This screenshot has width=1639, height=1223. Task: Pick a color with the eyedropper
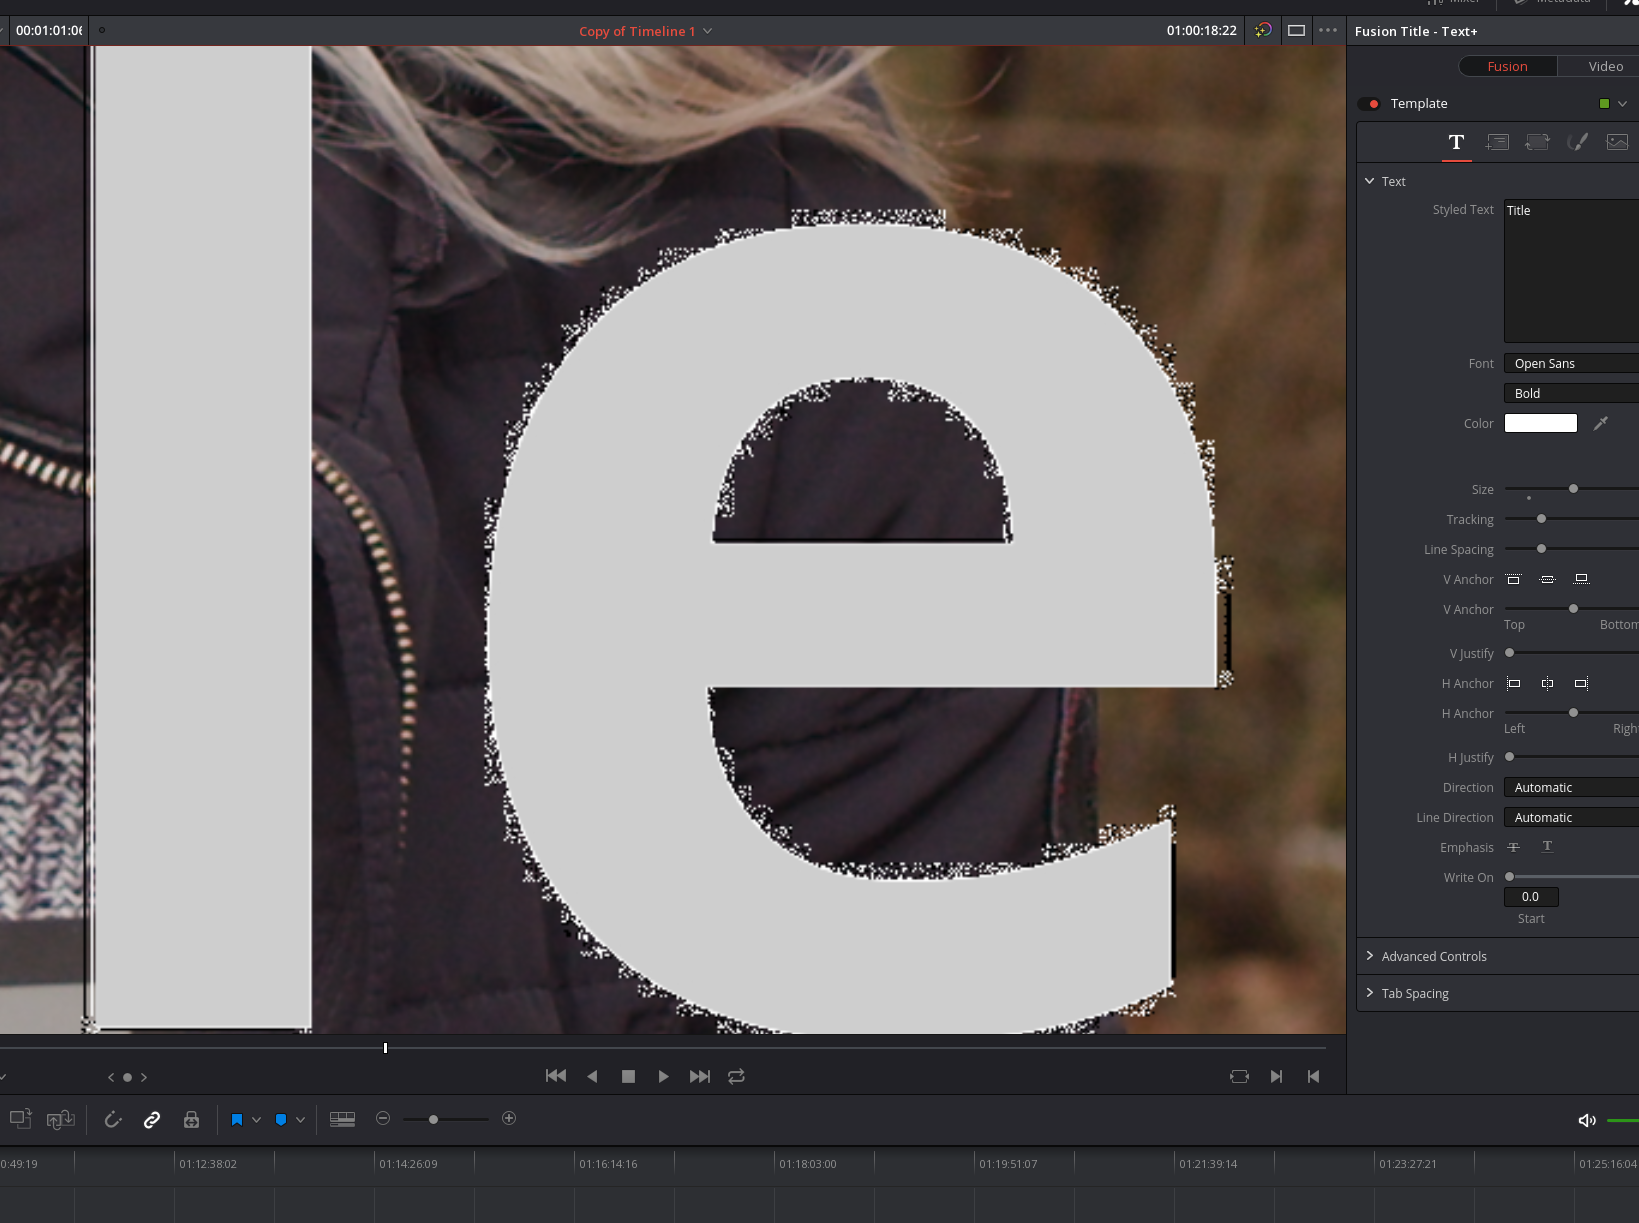coord(1601,424)
